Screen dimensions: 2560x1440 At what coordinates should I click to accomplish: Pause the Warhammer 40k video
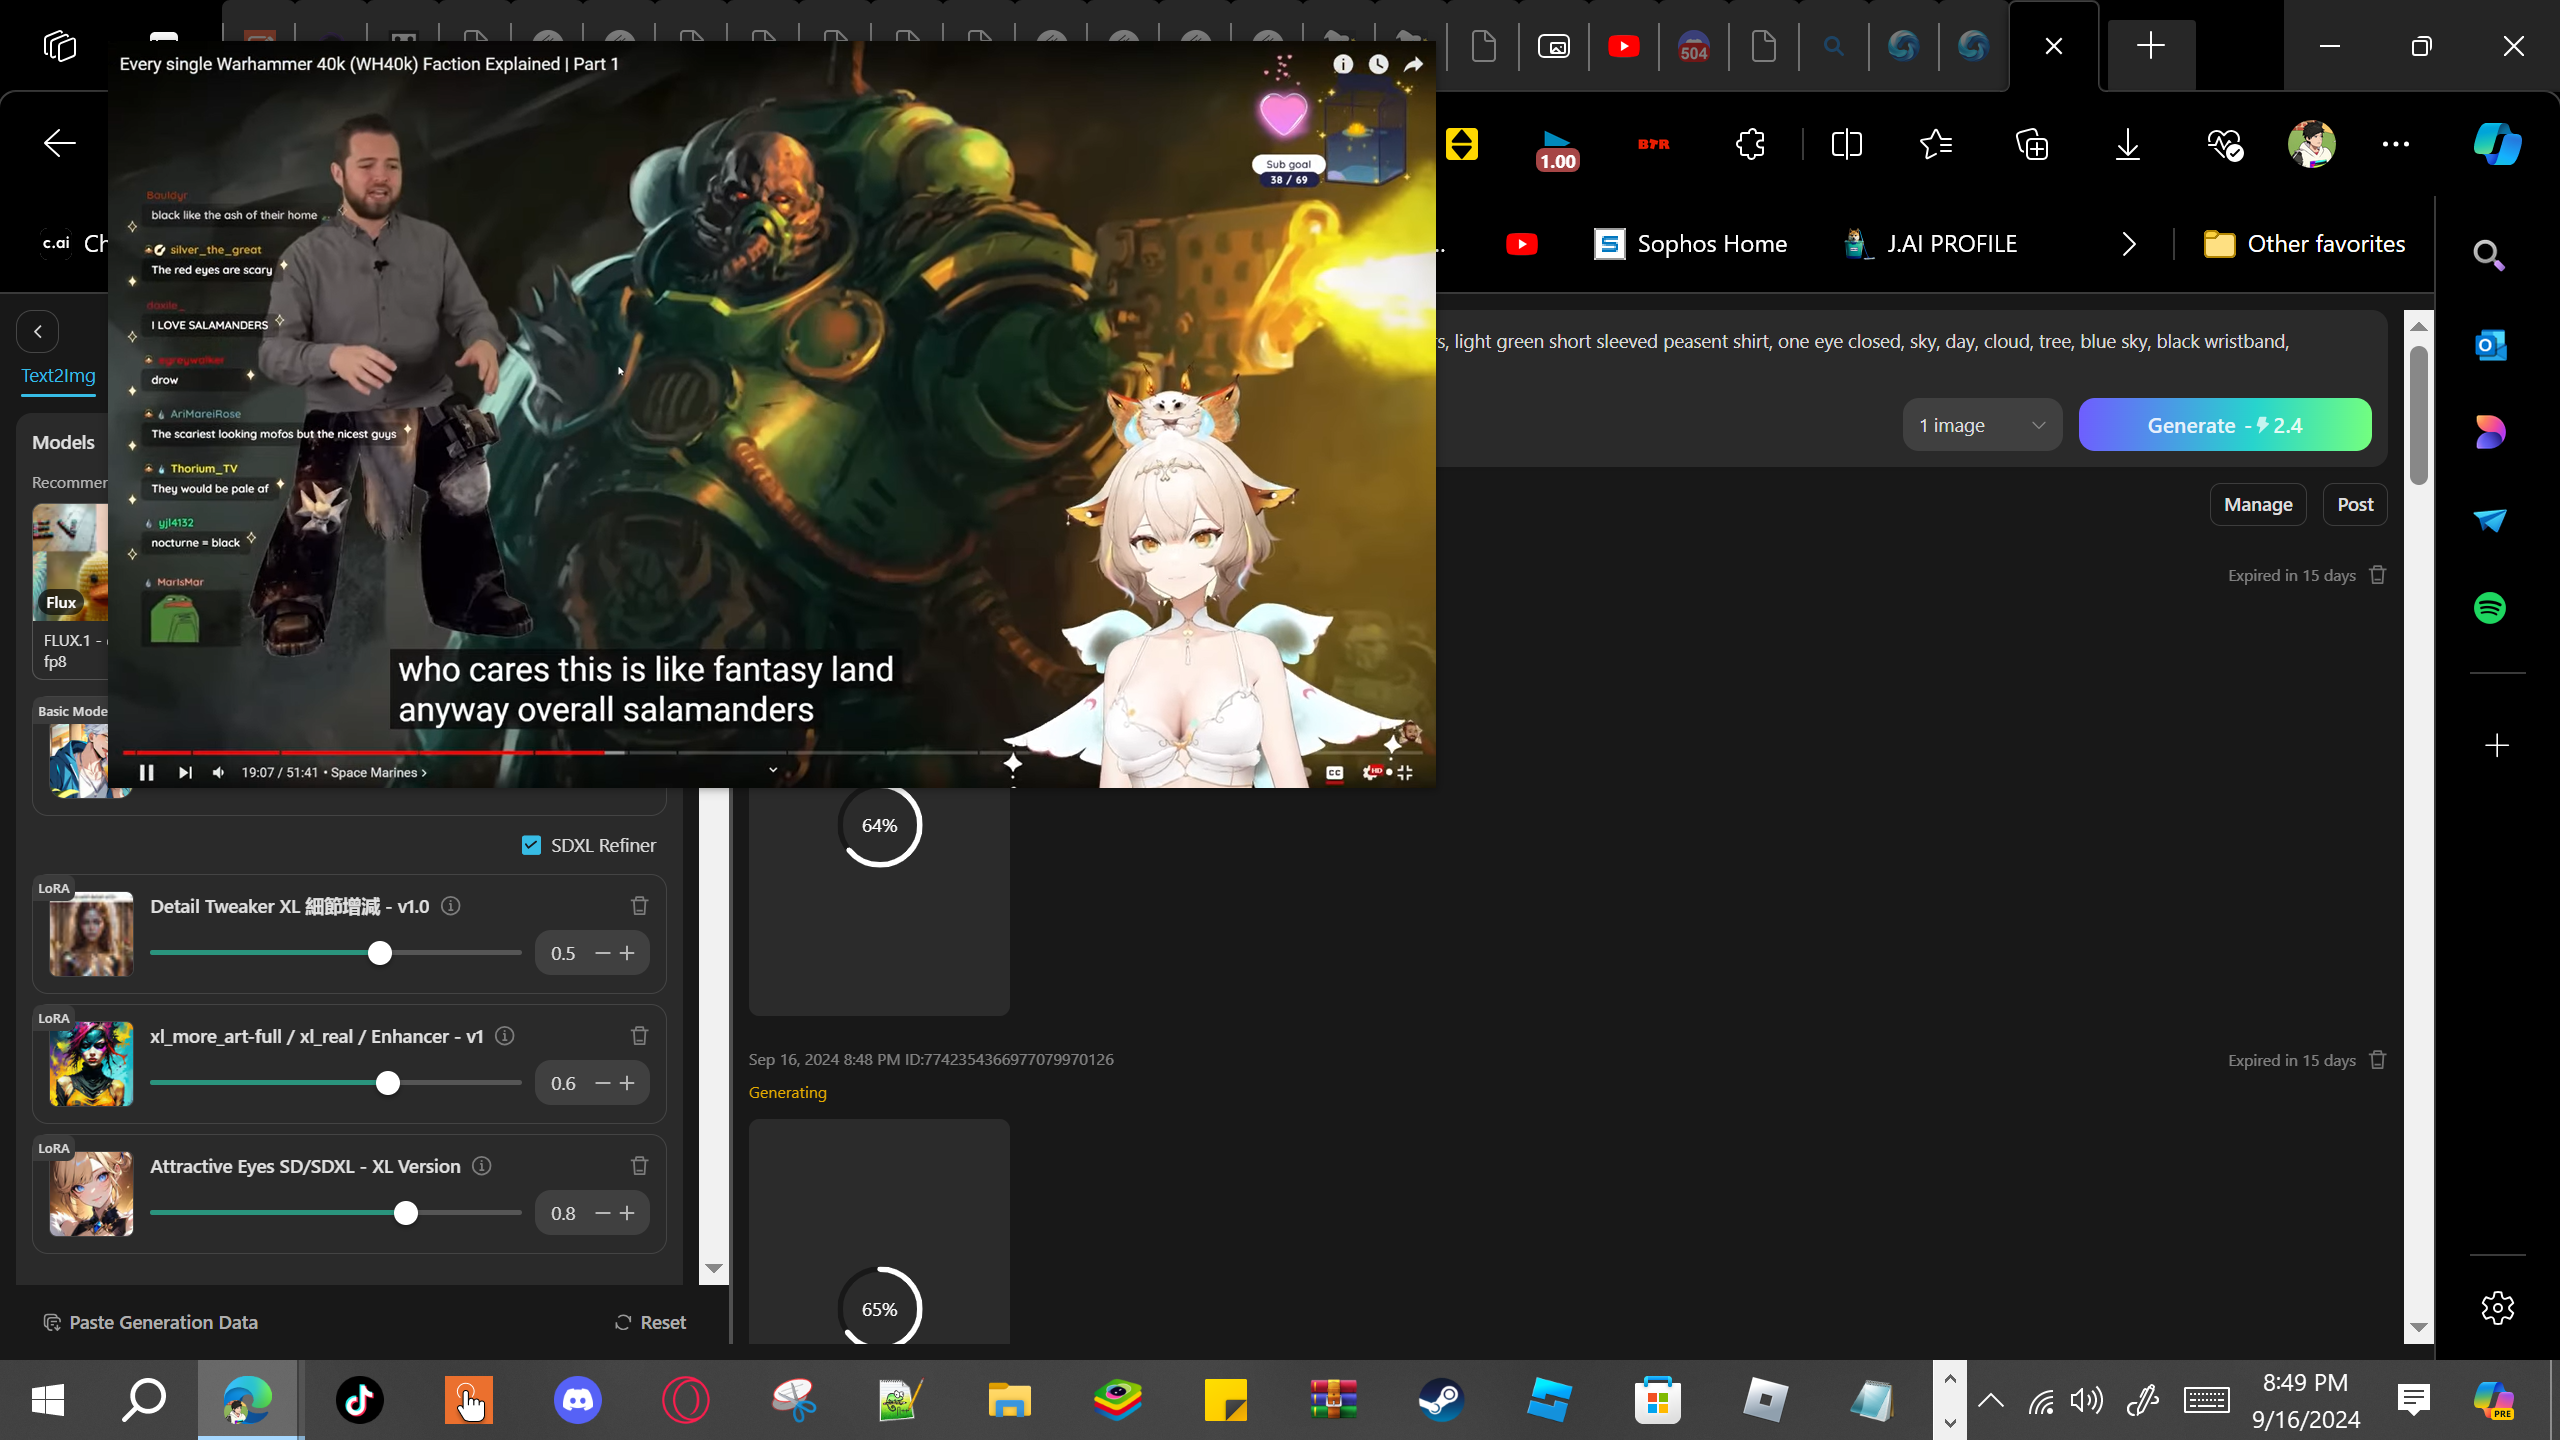coord(146,772)
